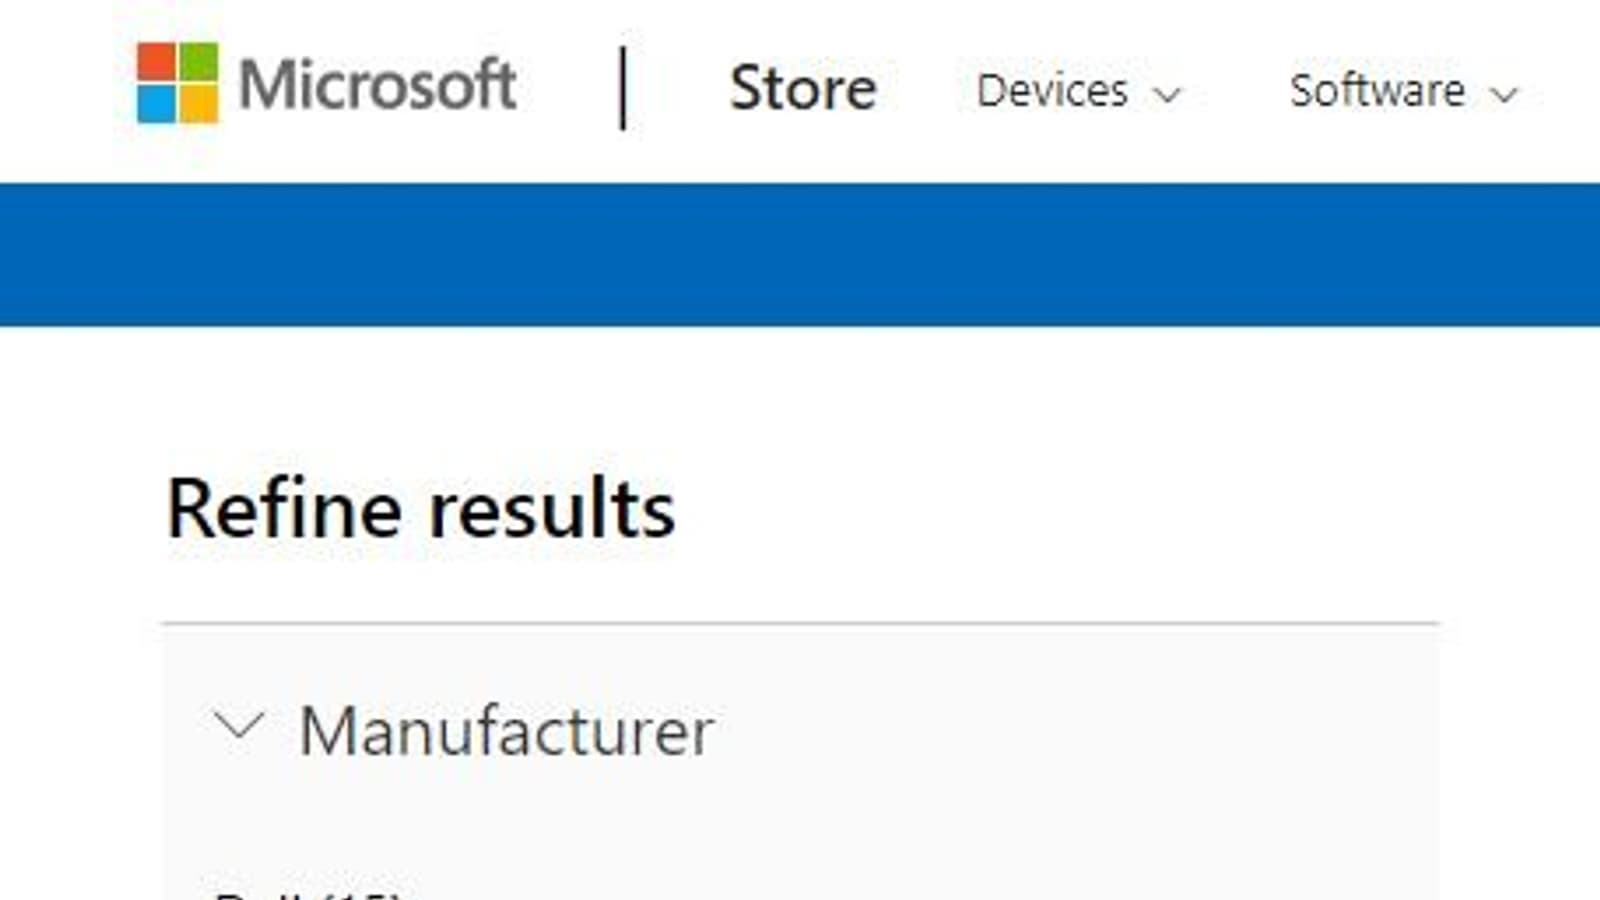Image resolution: width=1600 pixels, height=900 pixels.
Task: Go to the Store home link
Action: pyautogui.click(x=803, y=88)
